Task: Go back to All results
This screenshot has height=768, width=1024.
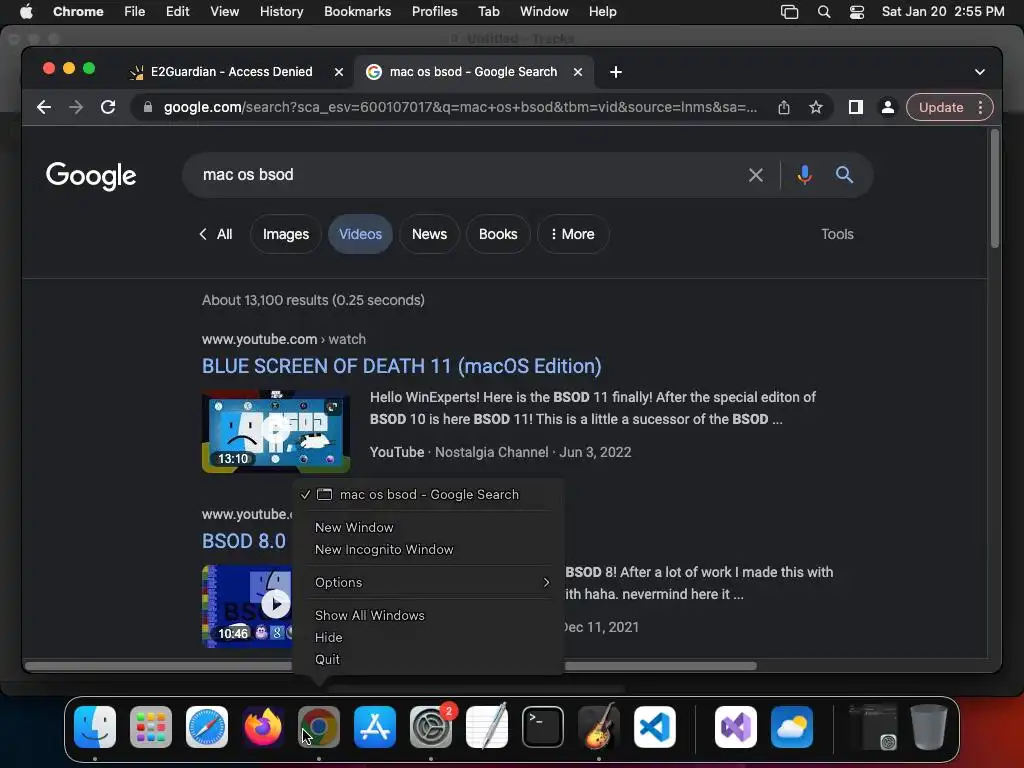Action: tap(216, 234)
